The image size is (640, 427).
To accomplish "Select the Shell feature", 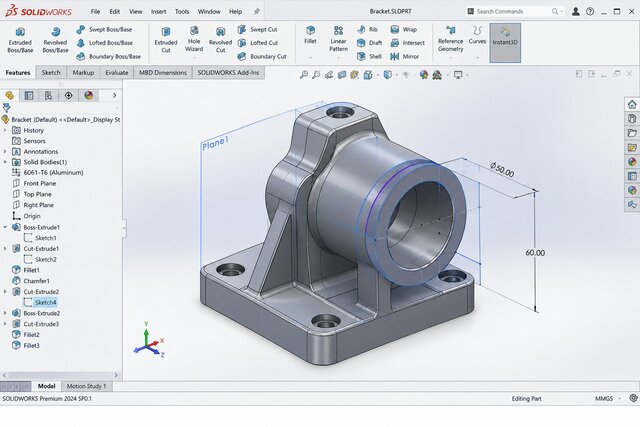I will click(369, 56).
